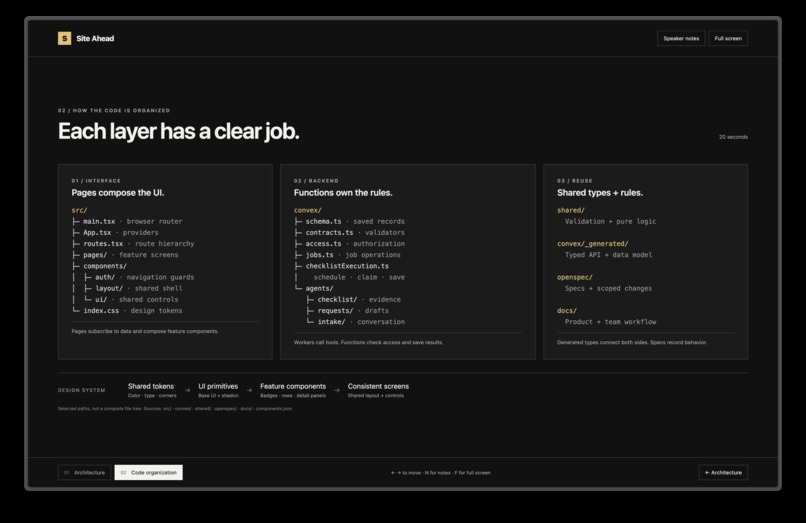Screen dimensions: 806x523
Task: Click the '20 seconds' timer label
Action: tap(733, 137)
